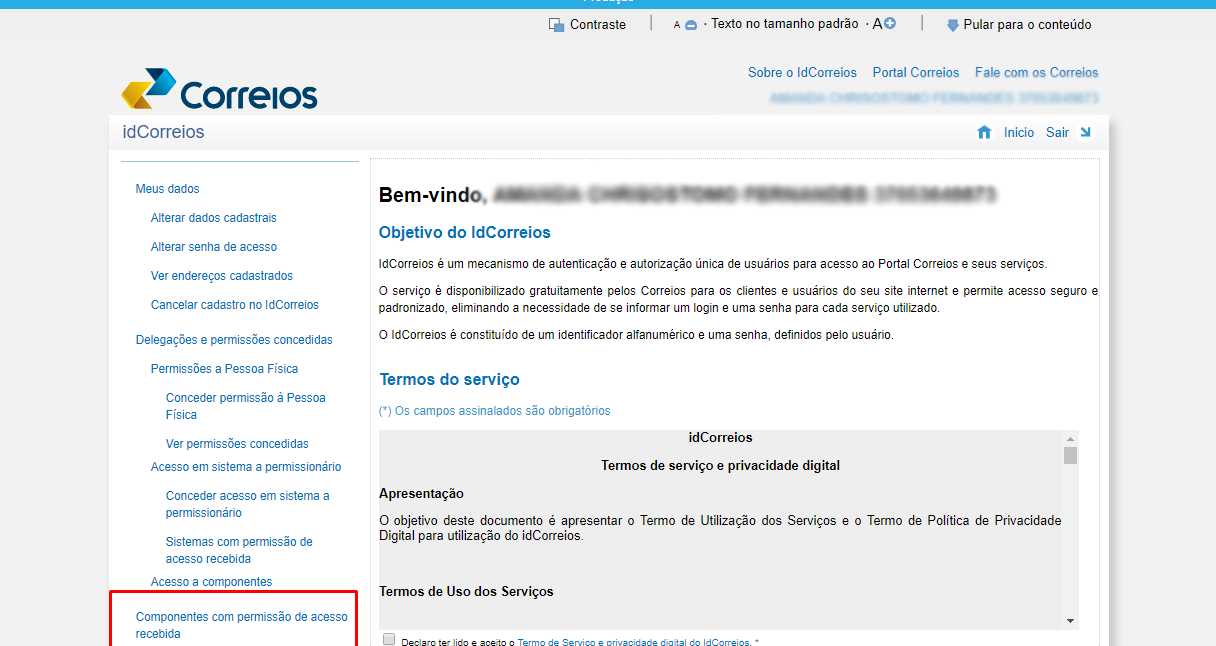
Task: Open Delegações e permissões concedidas
Action: pyautogui.click(x=234, y=339)
